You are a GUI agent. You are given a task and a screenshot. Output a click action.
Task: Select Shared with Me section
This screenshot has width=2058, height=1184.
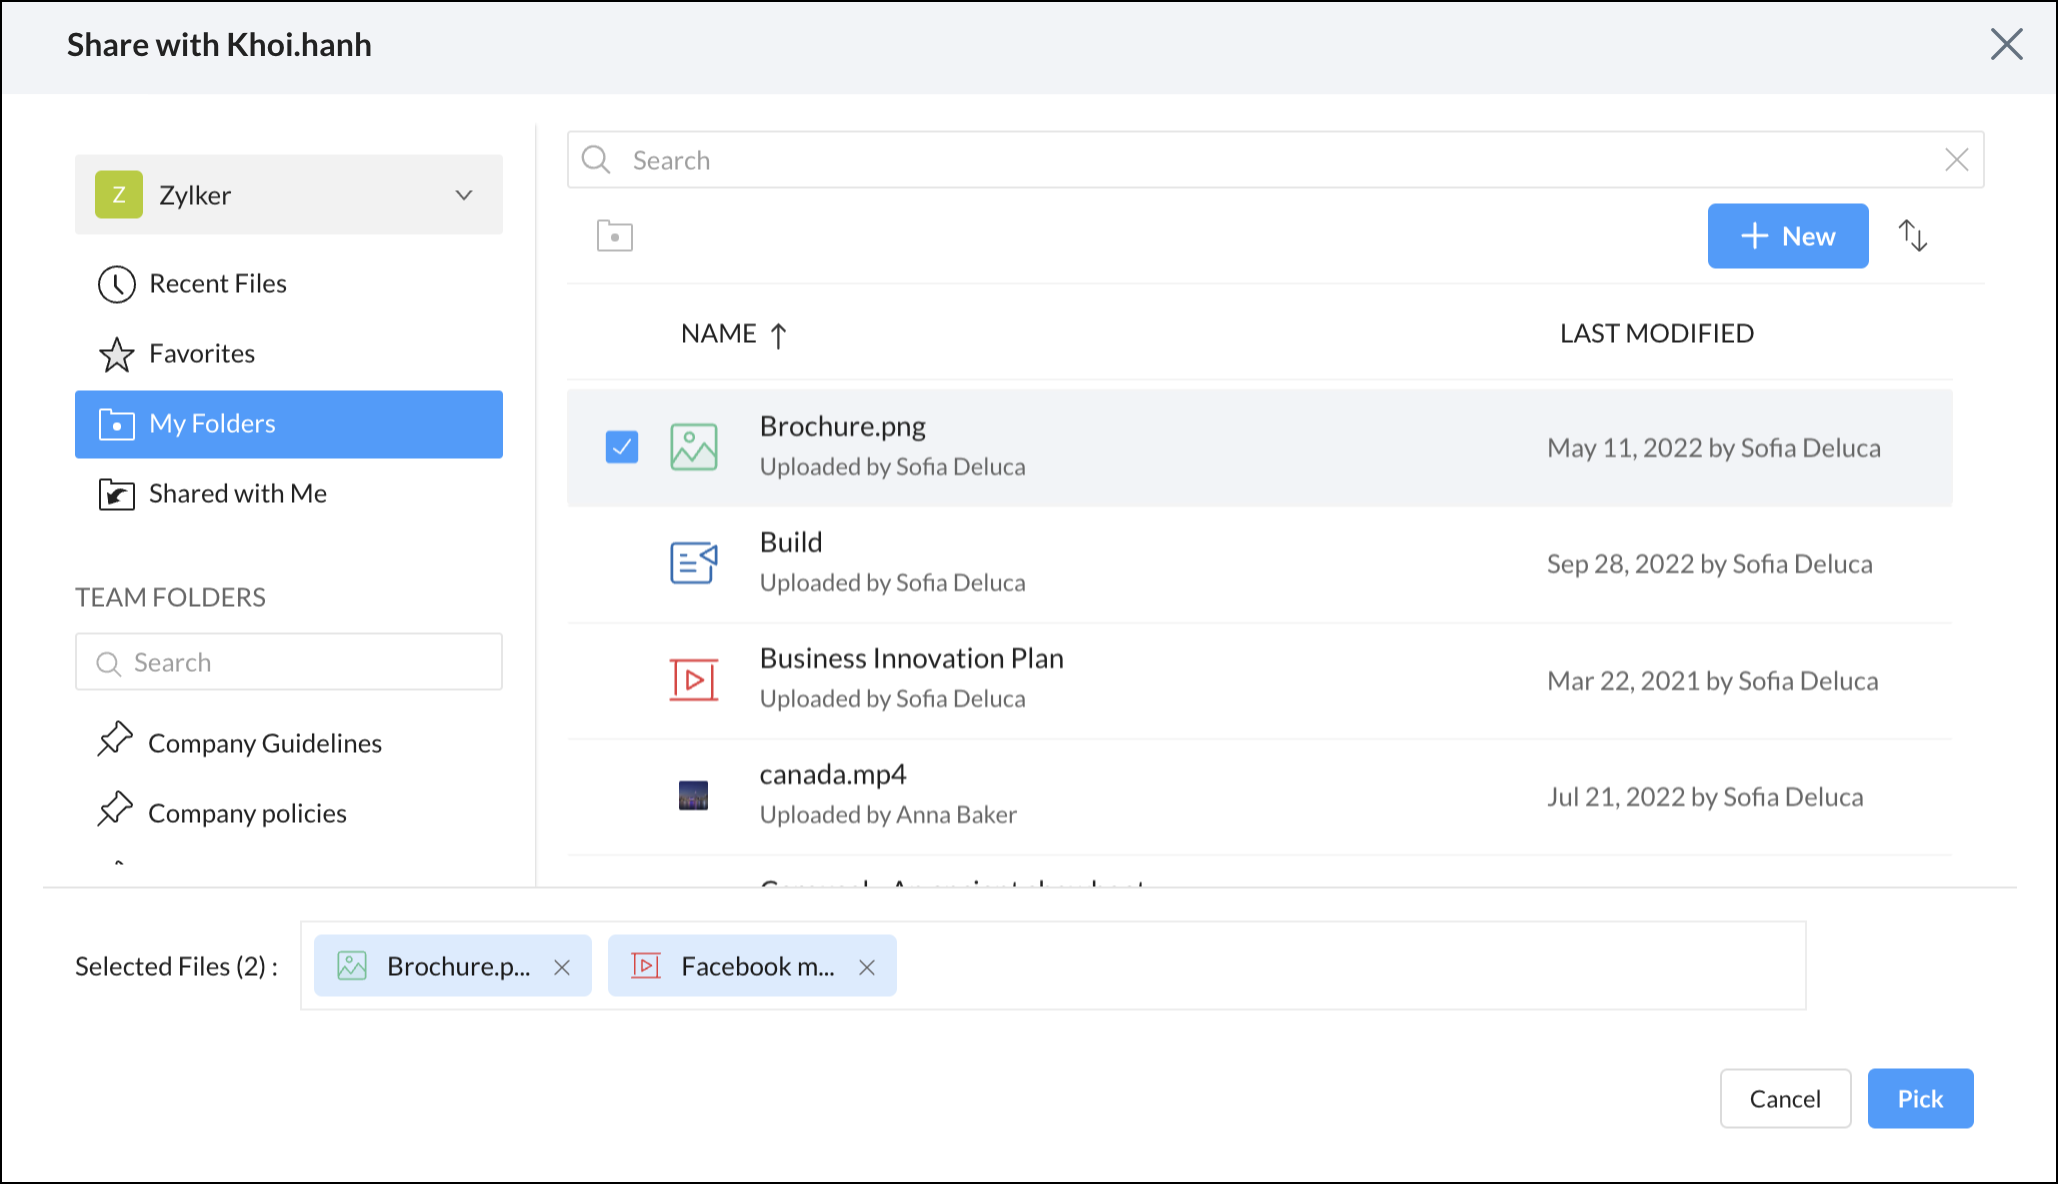(237, 494)
